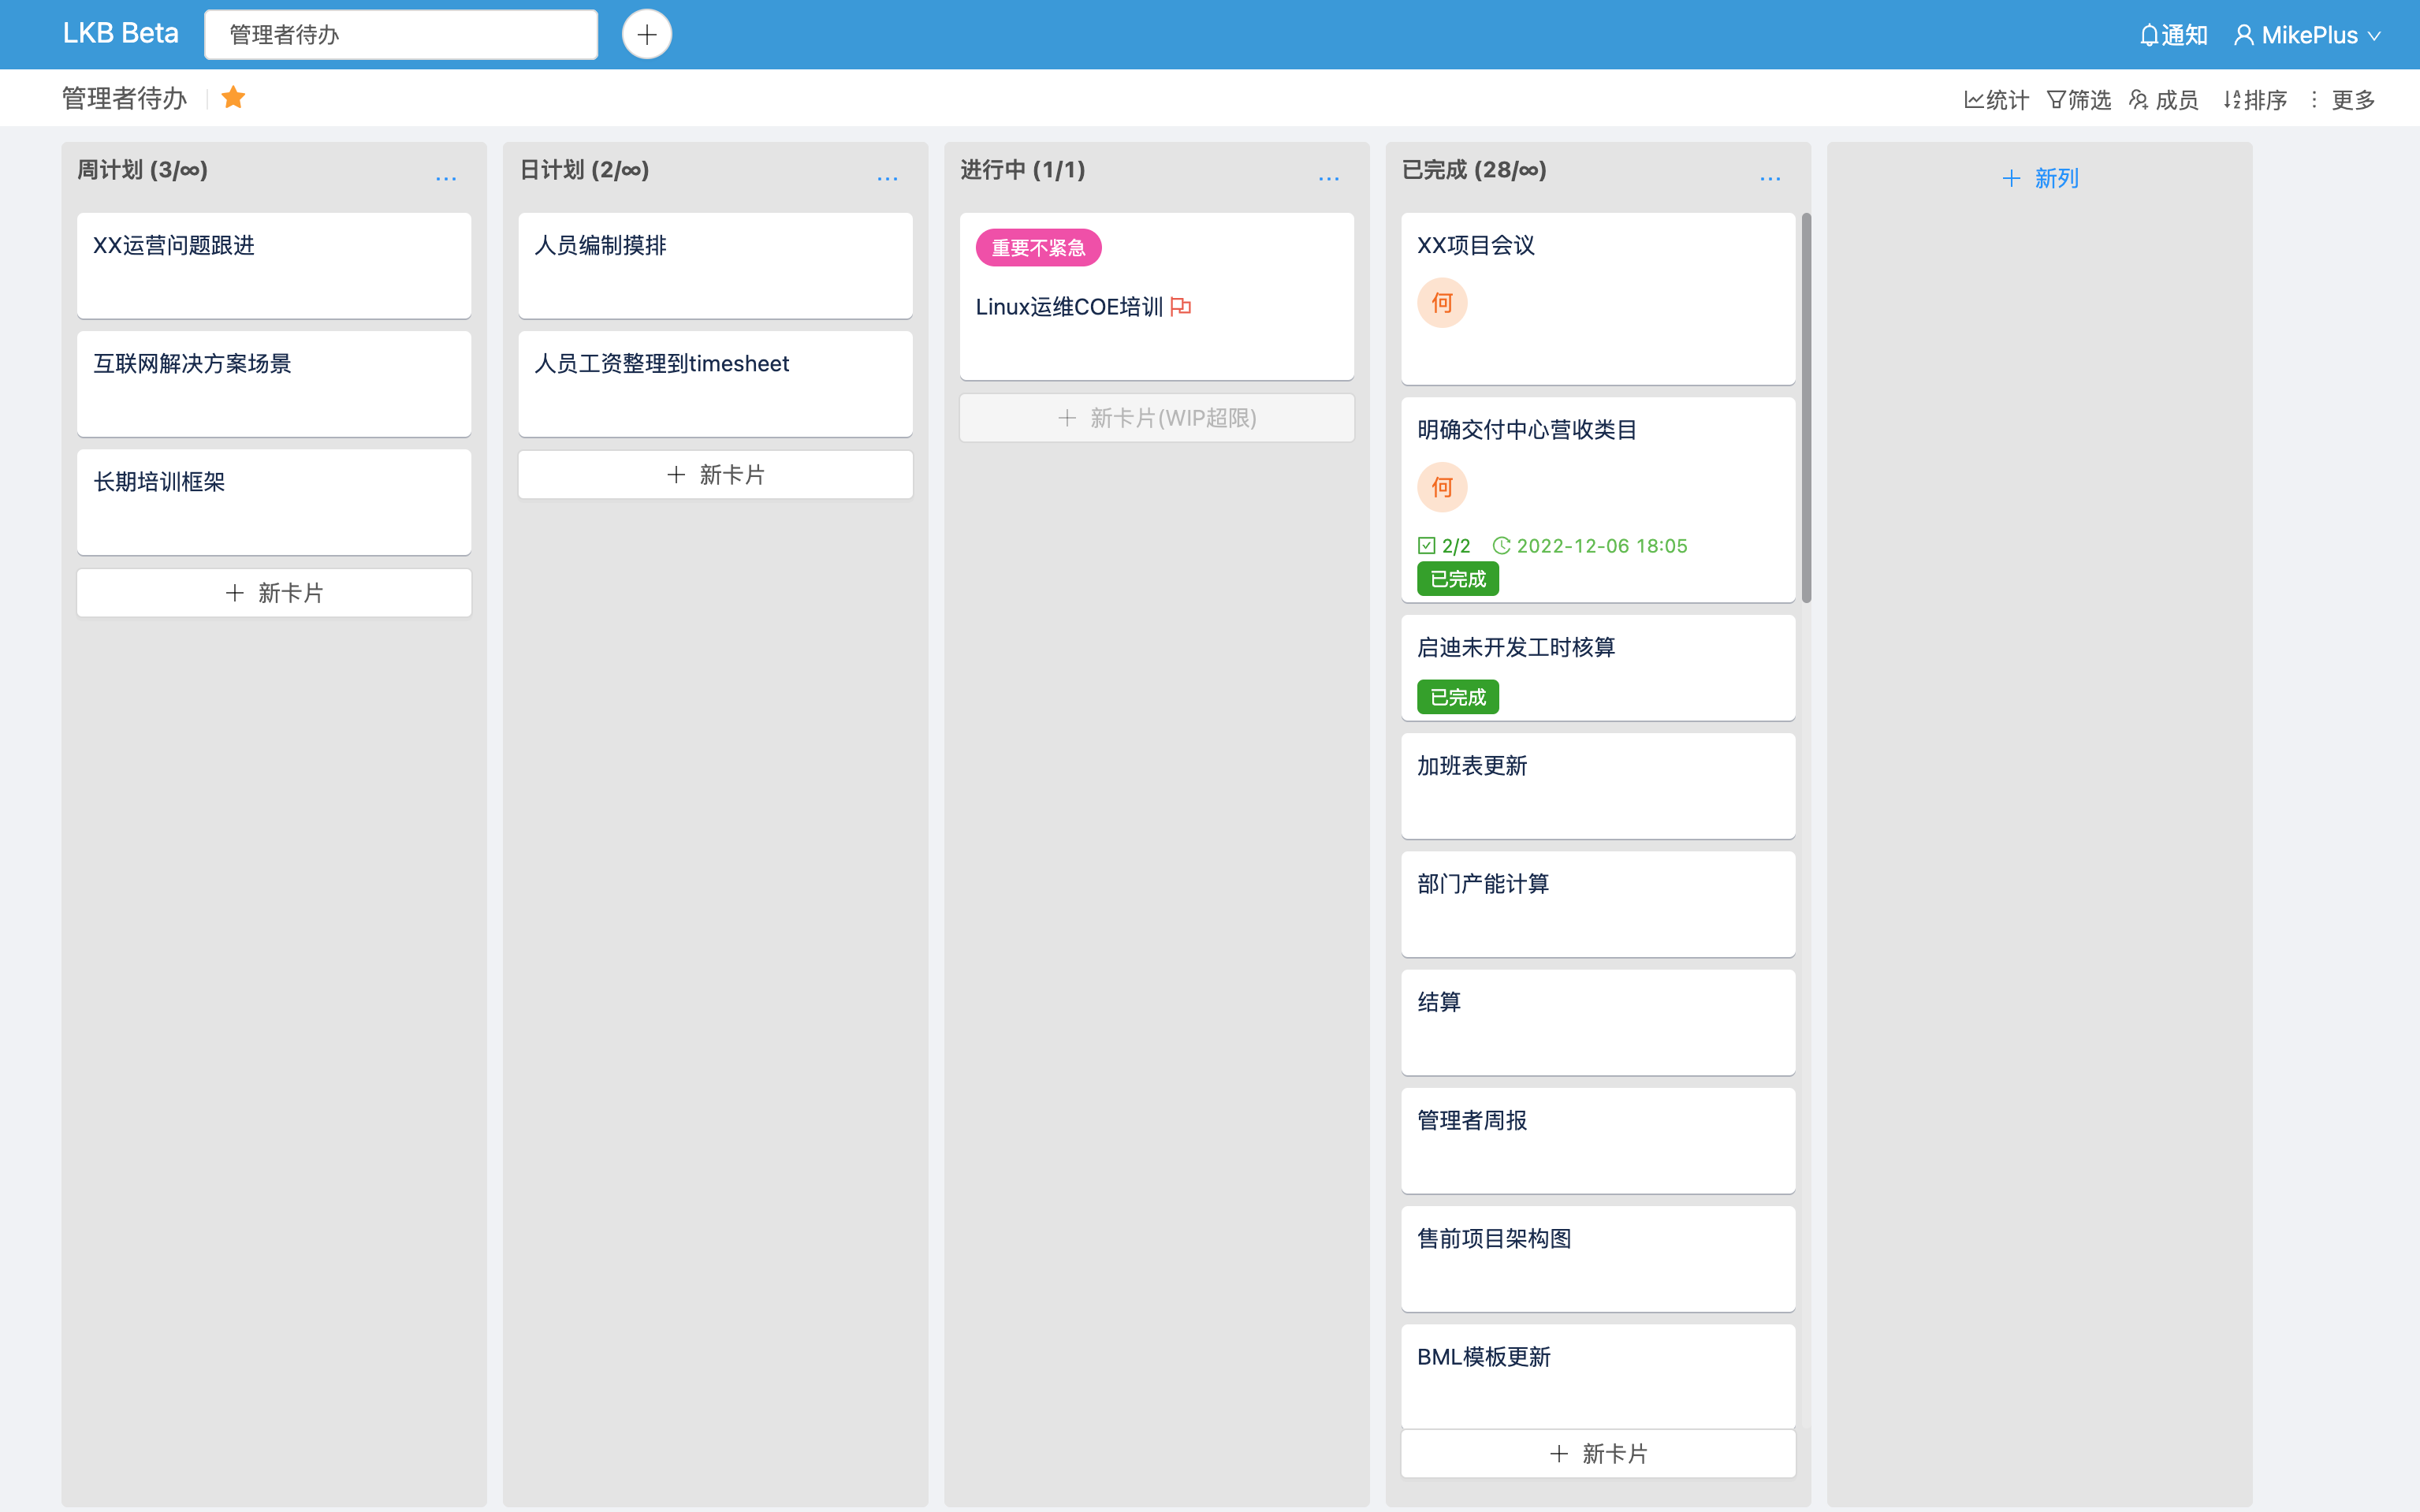Screen dimensions: 2420x1512
Task: Click 何 avatar on 明确交付中心营收类目 card
Action: tap(1442, 488)
